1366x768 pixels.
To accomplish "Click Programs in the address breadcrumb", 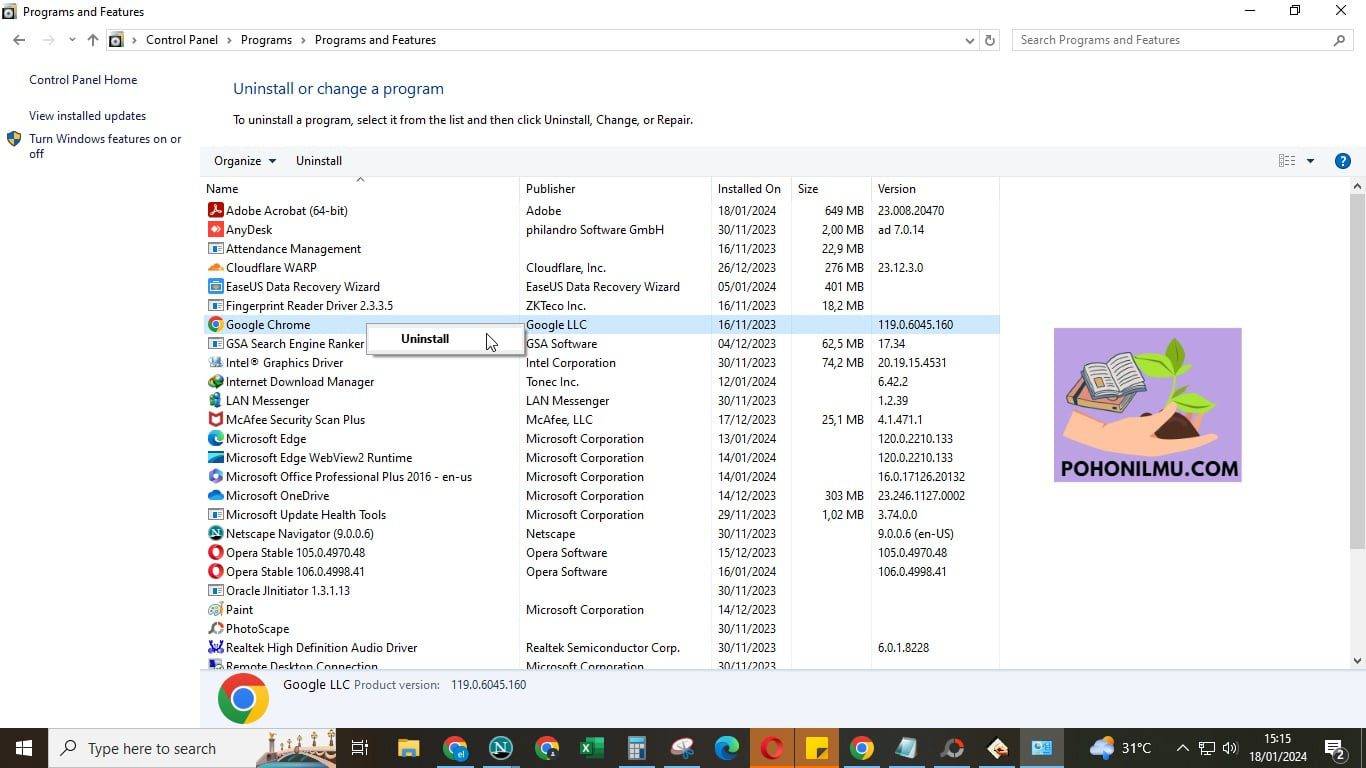I will tap(266, 40).
